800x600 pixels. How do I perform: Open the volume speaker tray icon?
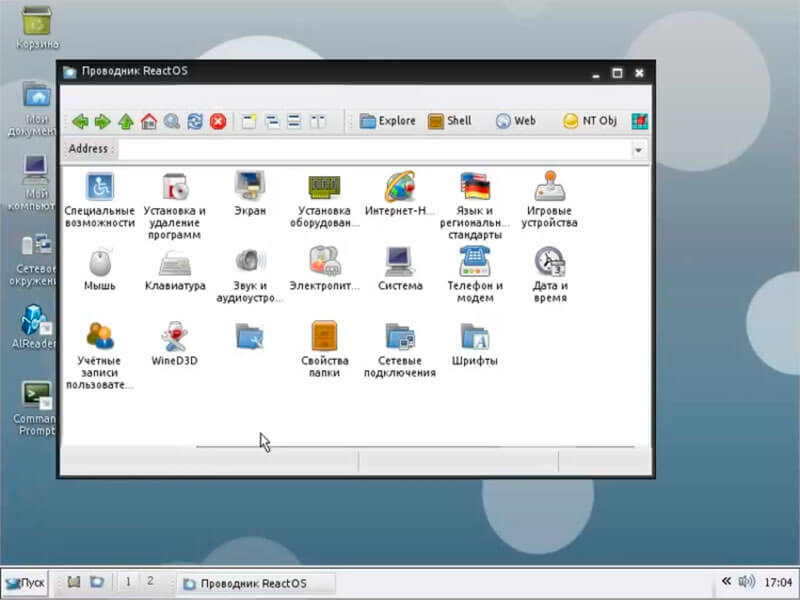[746, 581]
